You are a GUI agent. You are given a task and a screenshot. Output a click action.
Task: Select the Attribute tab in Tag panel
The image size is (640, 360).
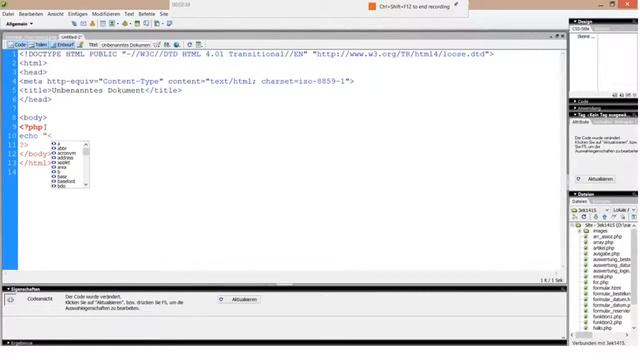[580, 122]
